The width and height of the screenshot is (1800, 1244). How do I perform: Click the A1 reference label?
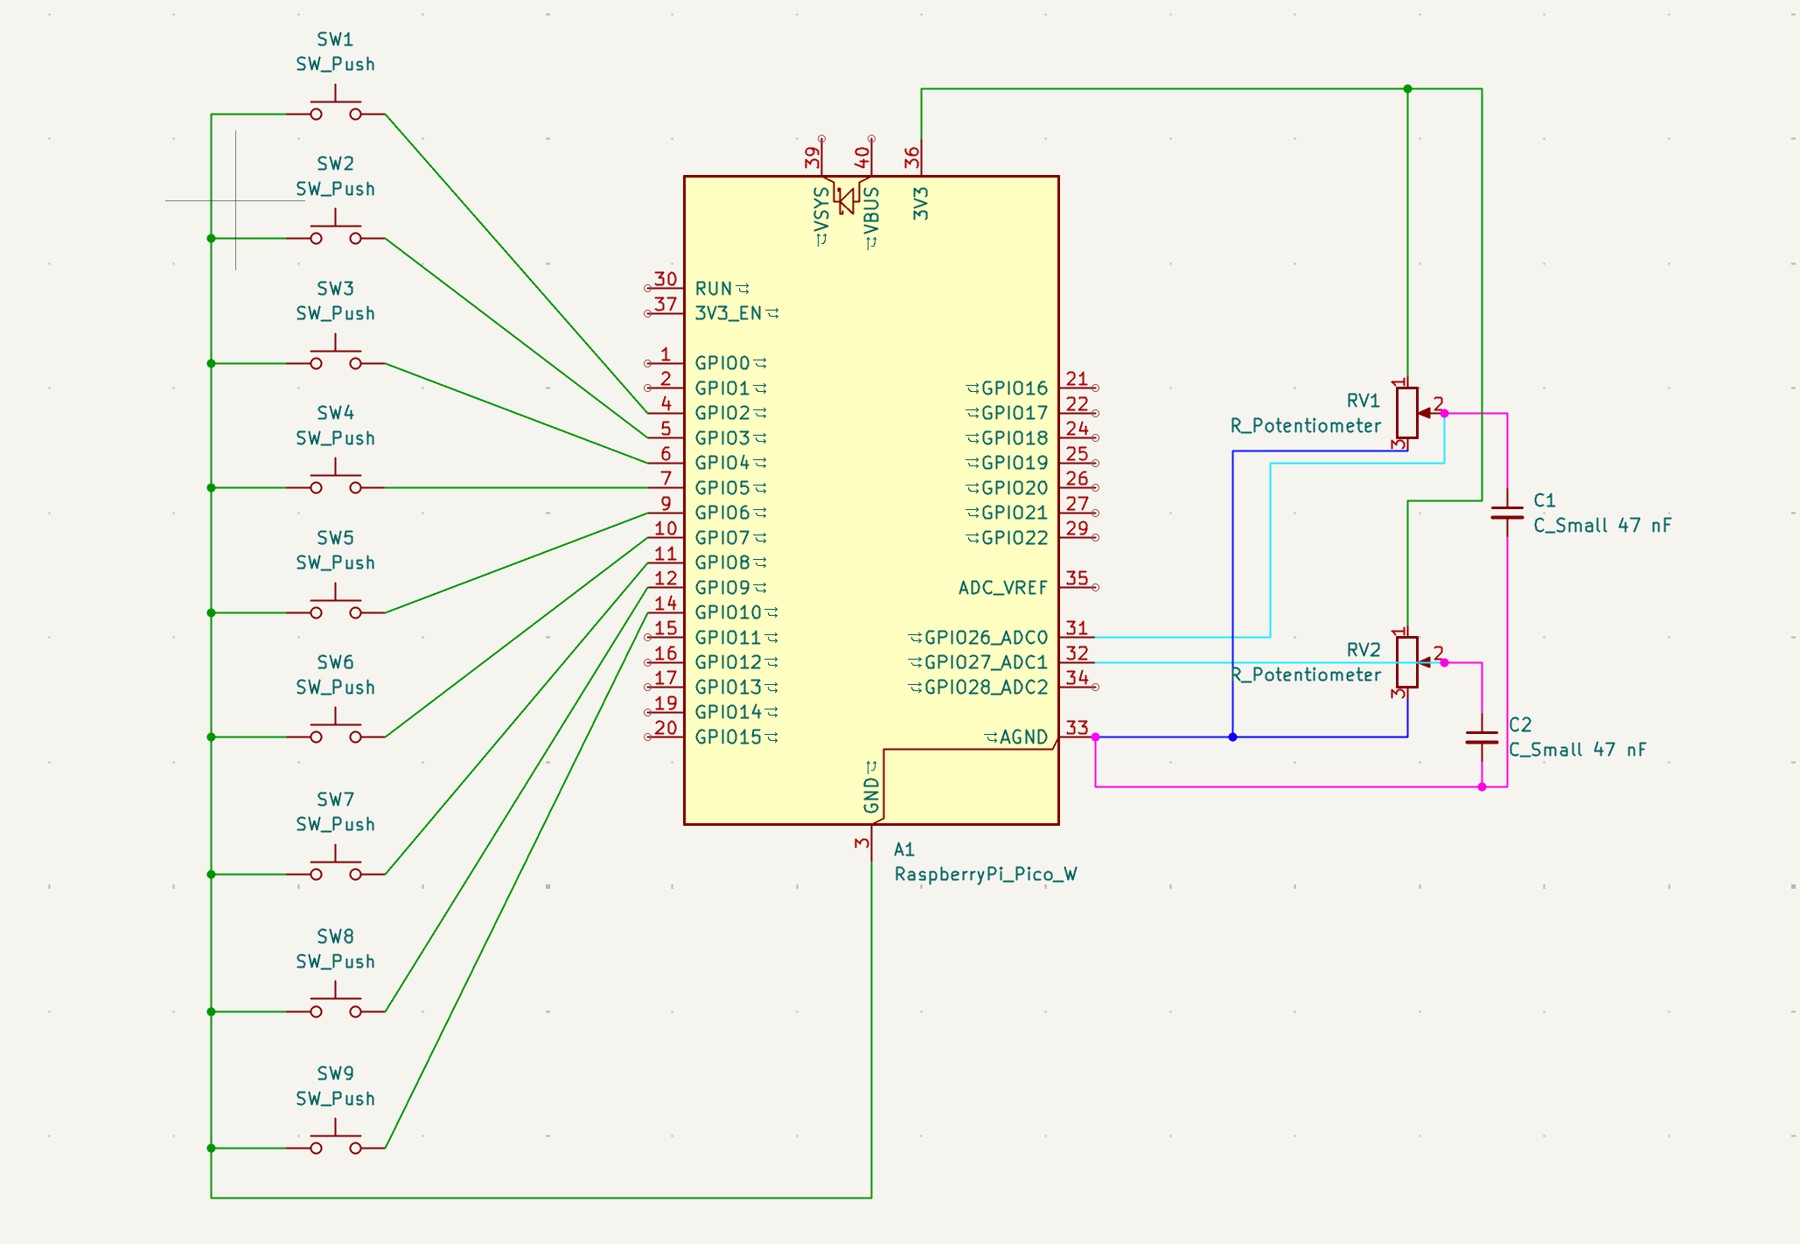[904, 849]
